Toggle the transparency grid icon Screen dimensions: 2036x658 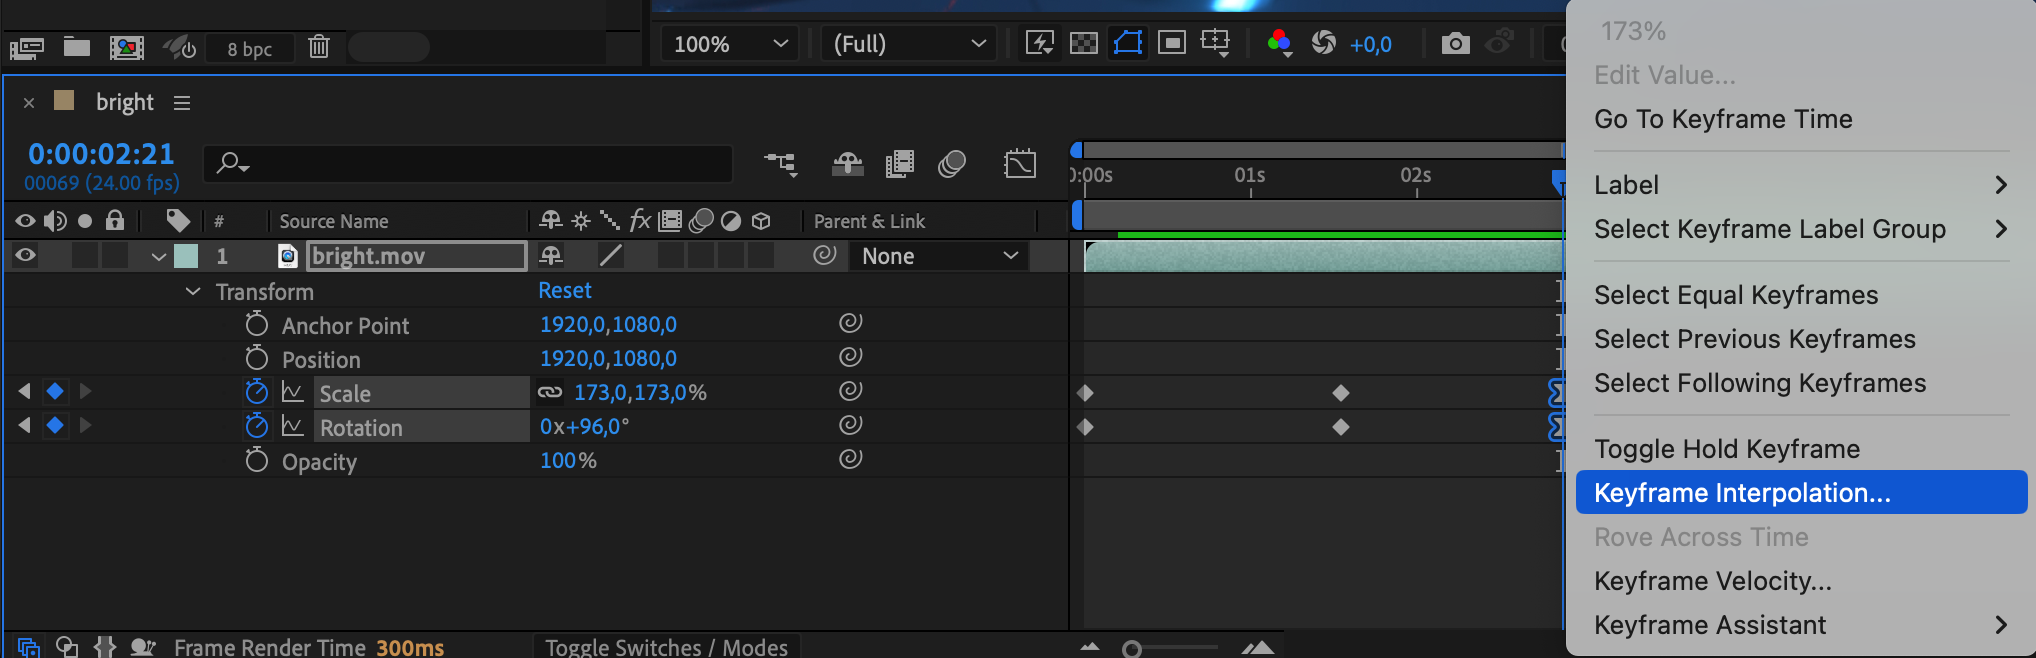[1083, 43]
